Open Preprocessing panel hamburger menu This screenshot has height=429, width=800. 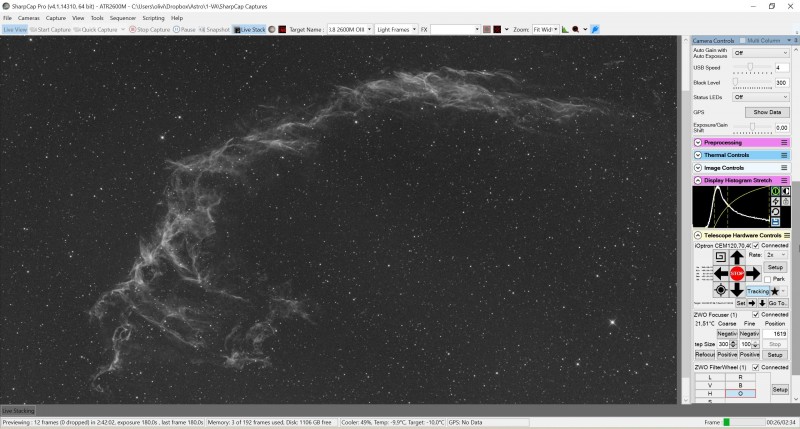[x=784, y=142]
